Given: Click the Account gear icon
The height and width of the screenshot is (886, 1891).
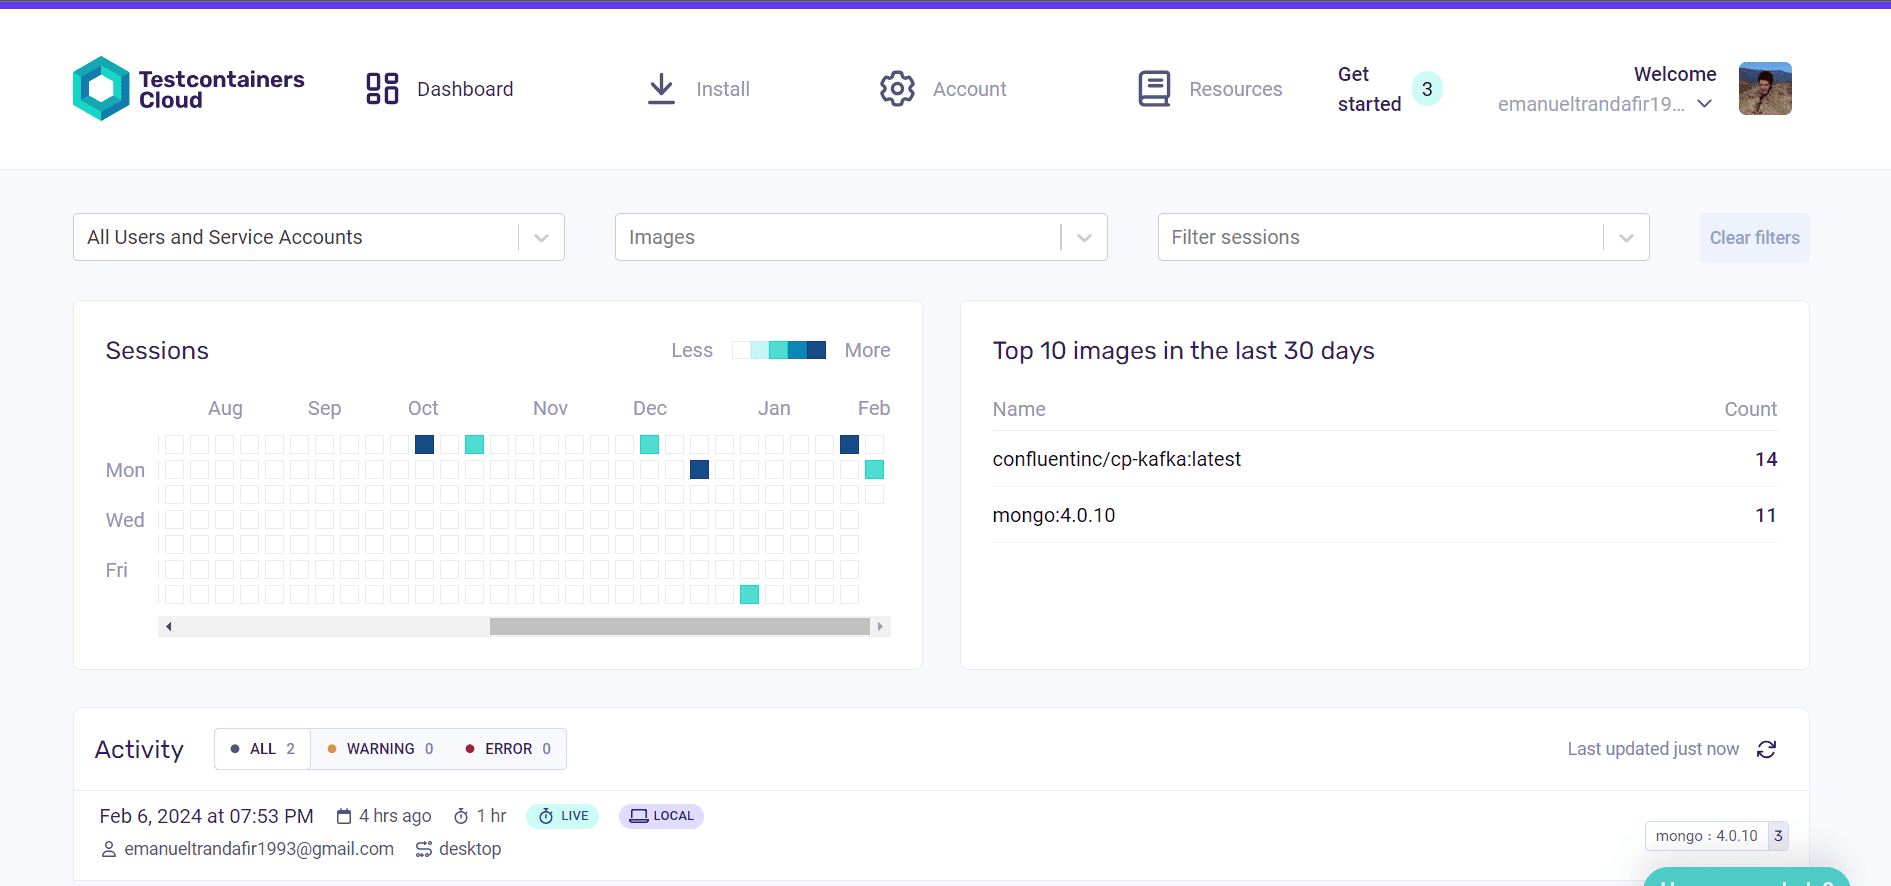Looking at the screenshot, I should pos(897,89).
